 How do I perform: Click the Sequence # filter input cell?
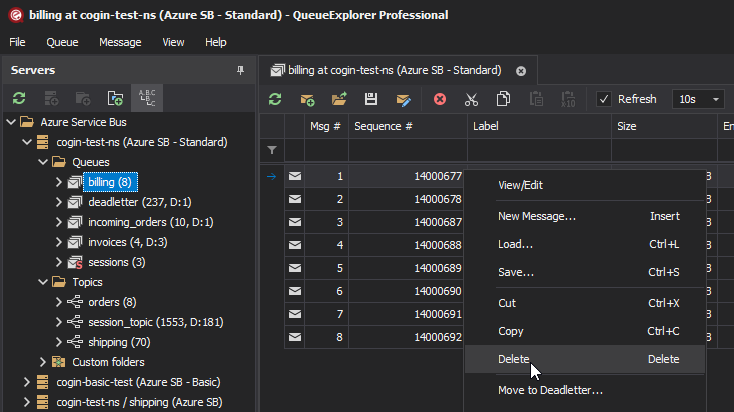pos(408,150)
